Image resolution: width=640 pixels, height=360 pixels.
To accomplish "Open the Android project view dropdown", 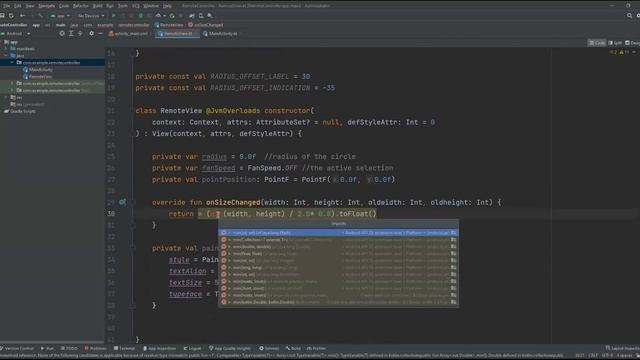I will [16, 33].
